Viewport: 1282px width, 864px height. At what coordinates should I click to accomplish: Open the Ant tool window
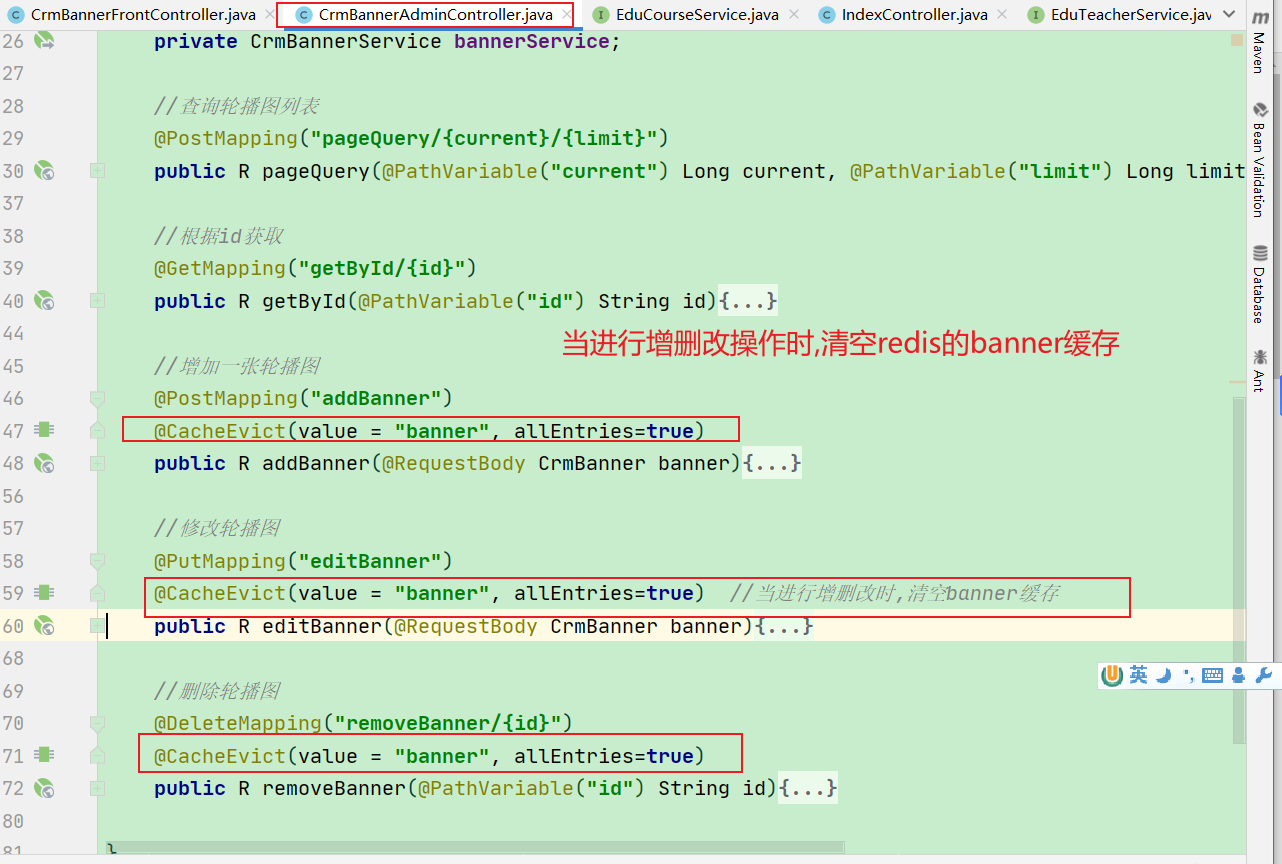[1260, 370]
